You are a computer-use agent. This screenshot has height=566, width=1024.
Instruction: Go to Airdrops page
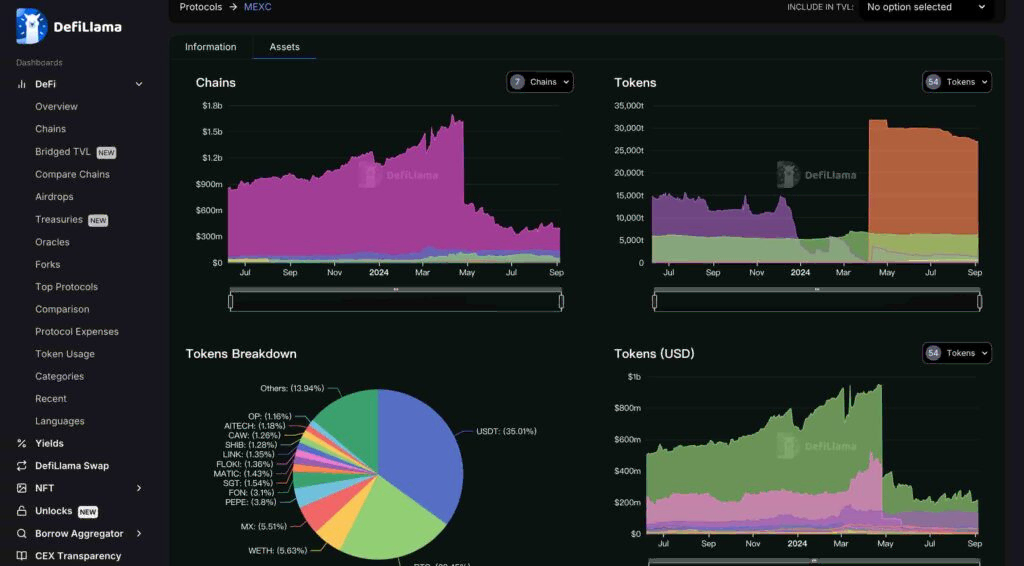pyautogui.click(x=54, y=197)
